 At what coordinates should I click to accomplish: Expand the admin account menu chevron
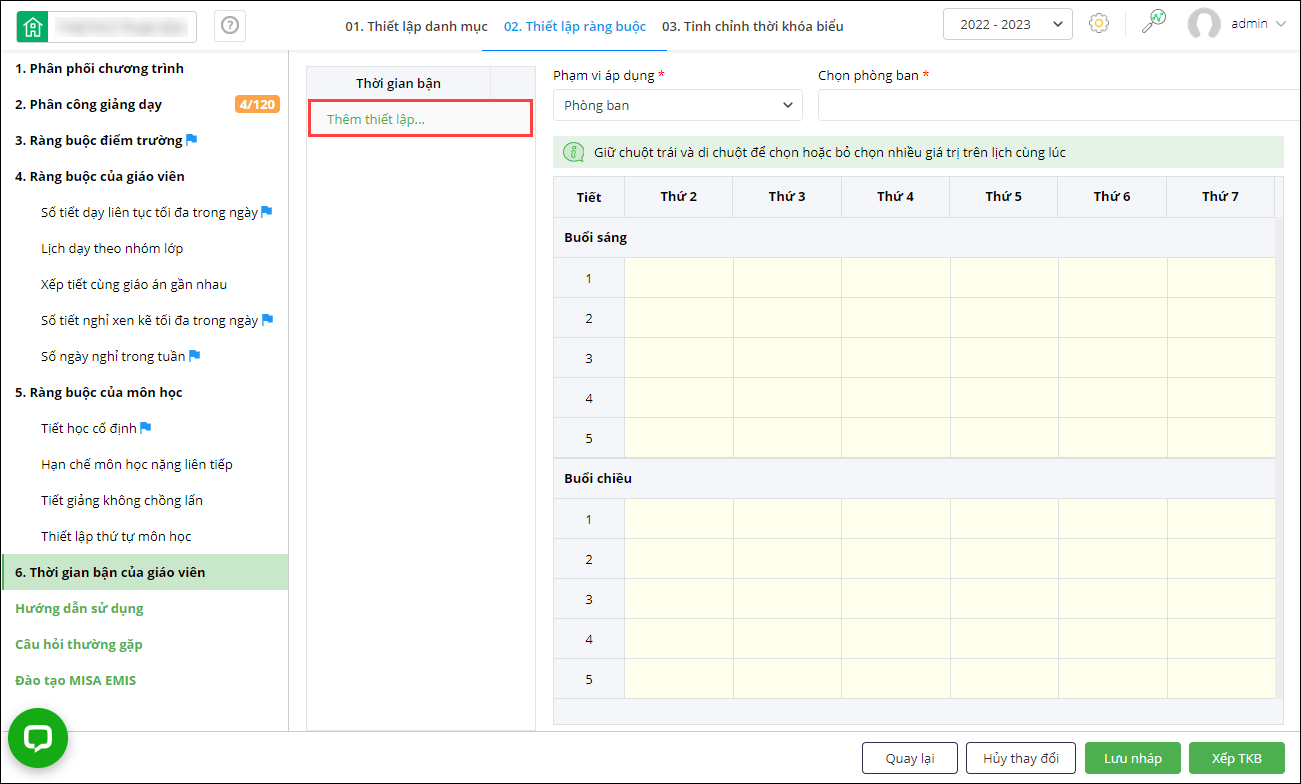click(1281, 24)
